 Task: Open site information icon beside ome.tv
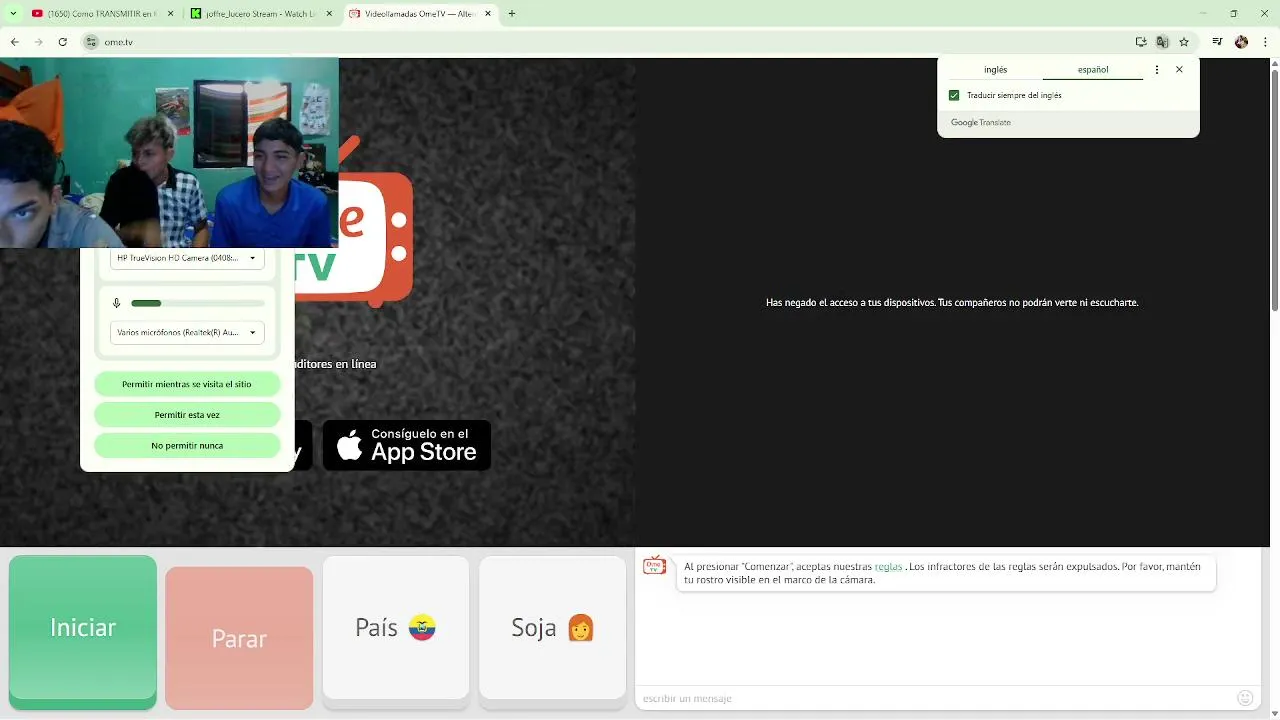(91, 42)
